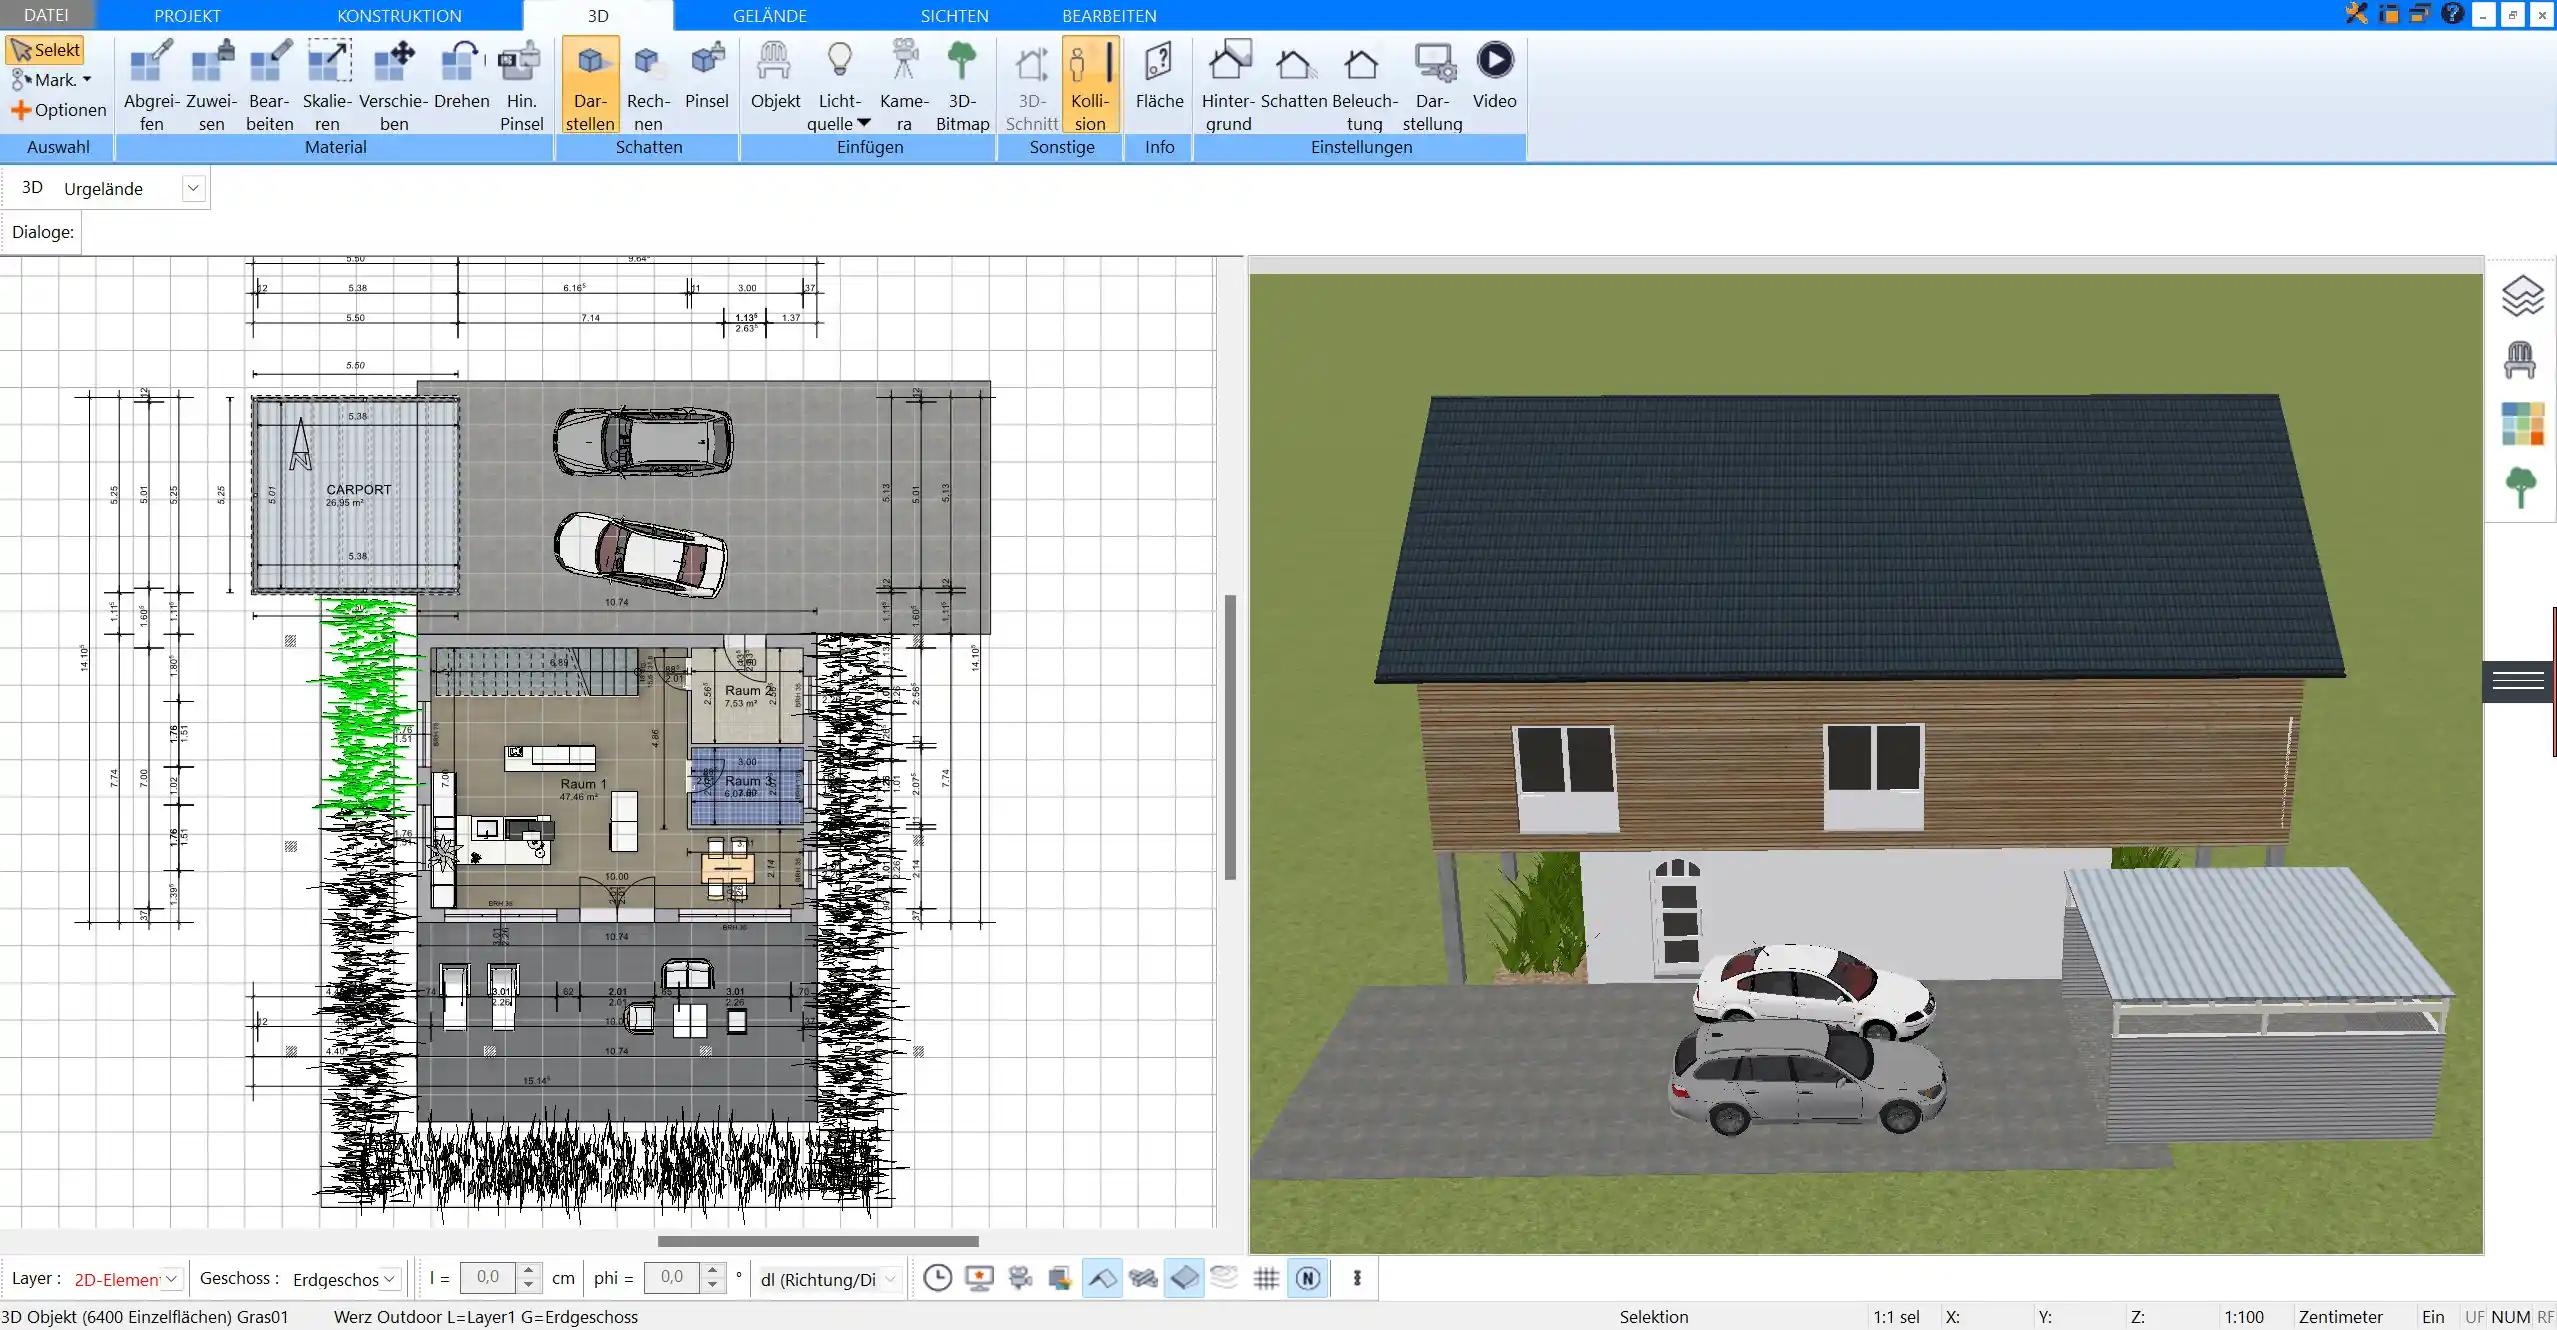Viewport: 2557px width, 1330px height.
Task: Toggle the Darstellen shadow display button
Action: coord(590,85)
